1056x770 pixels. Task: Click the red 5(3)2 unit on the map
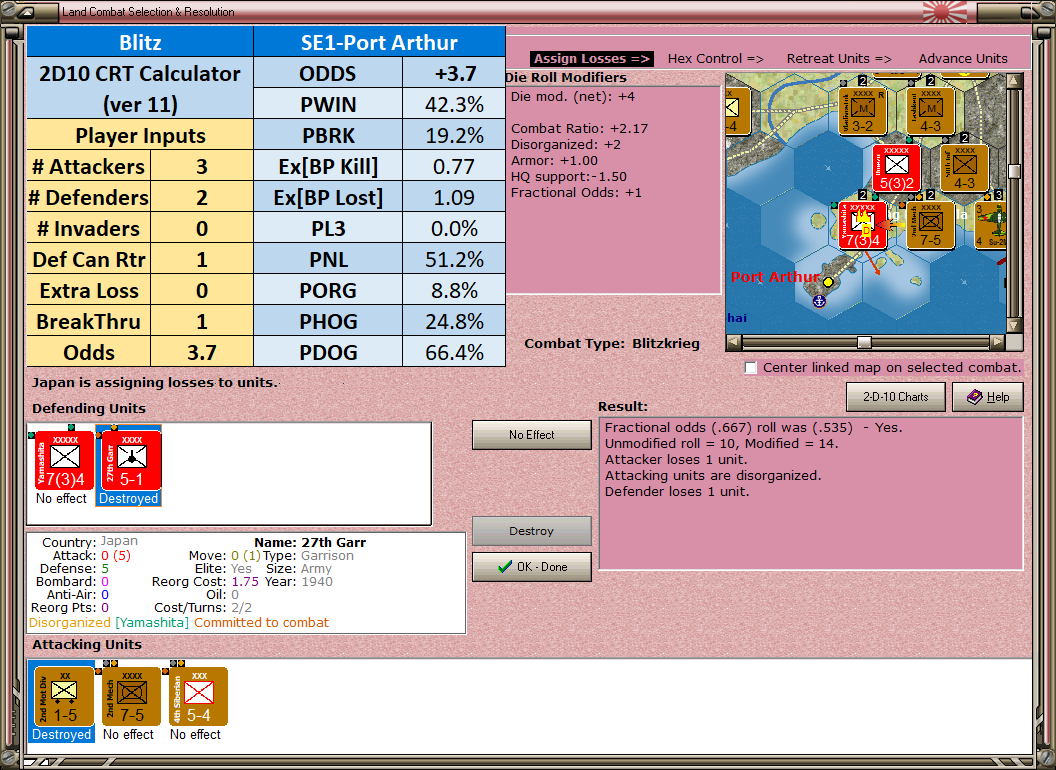pos(896,168)
